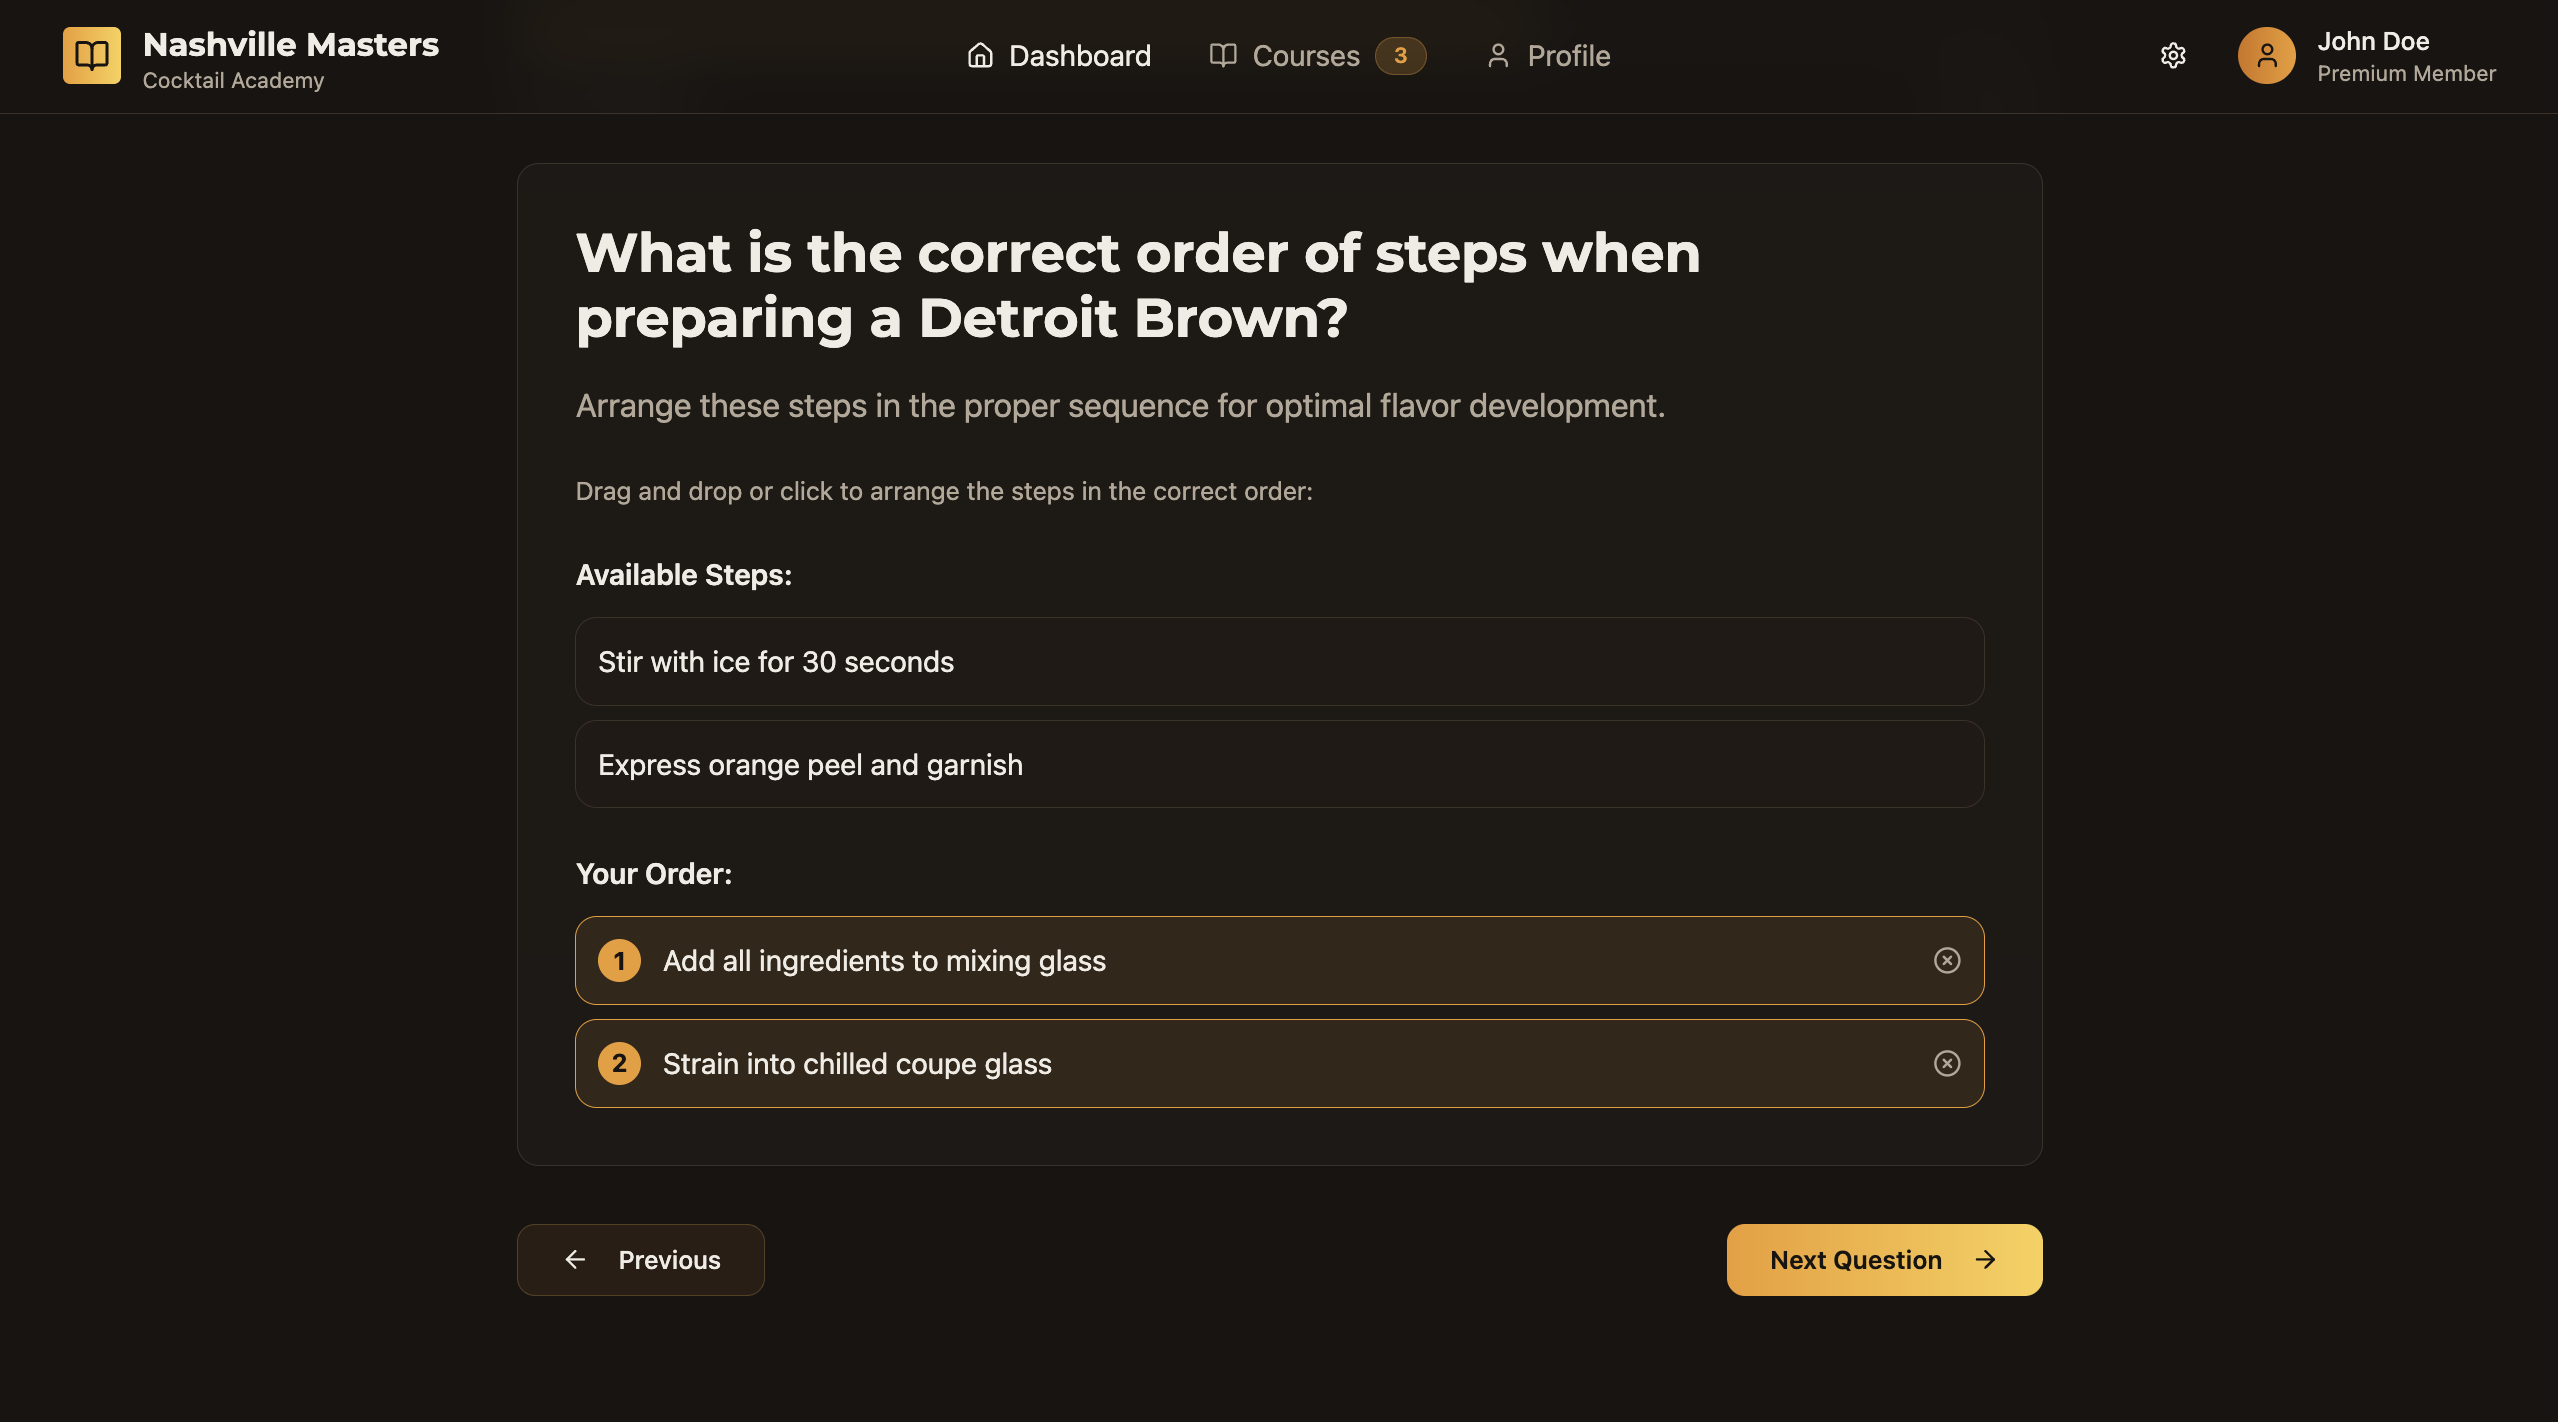2558x1422 pixels.
Task: Click the person icon beside Profile
Action: pos(1497,55)
